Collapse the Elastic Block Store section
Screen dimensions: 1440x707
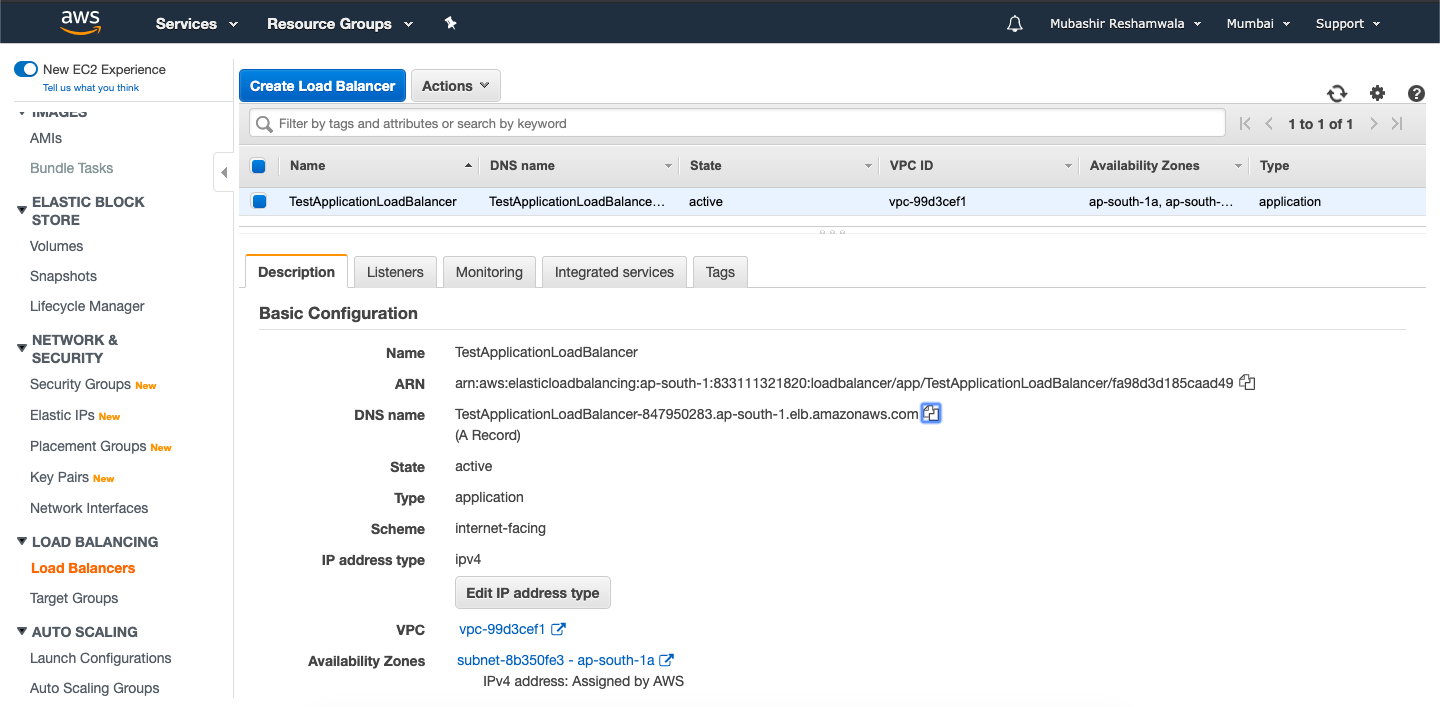coord(22,210)
